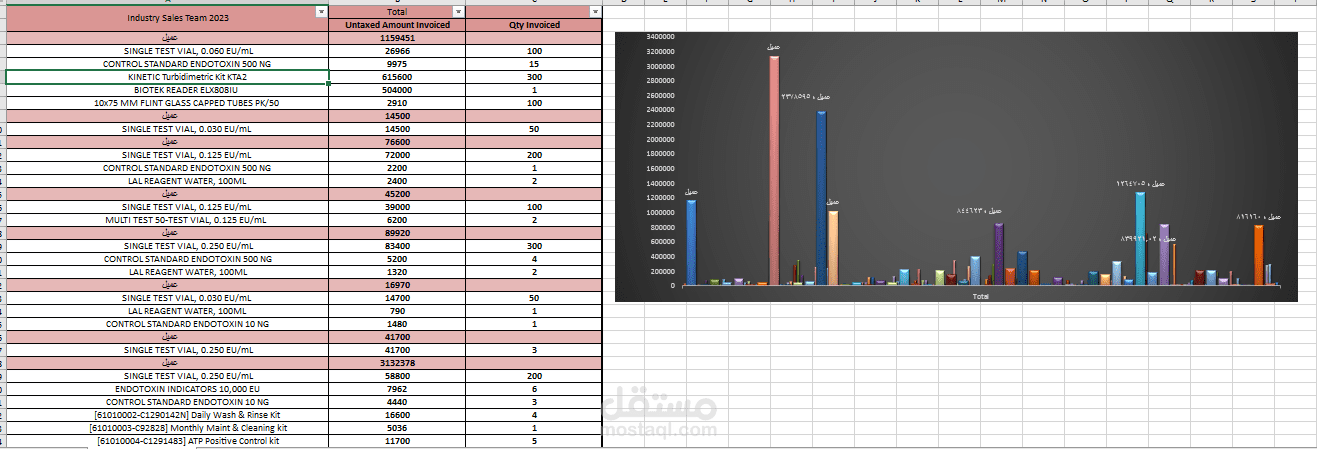Select the amount cell 4440
1317x449 pixels.
tap(397, 401)
